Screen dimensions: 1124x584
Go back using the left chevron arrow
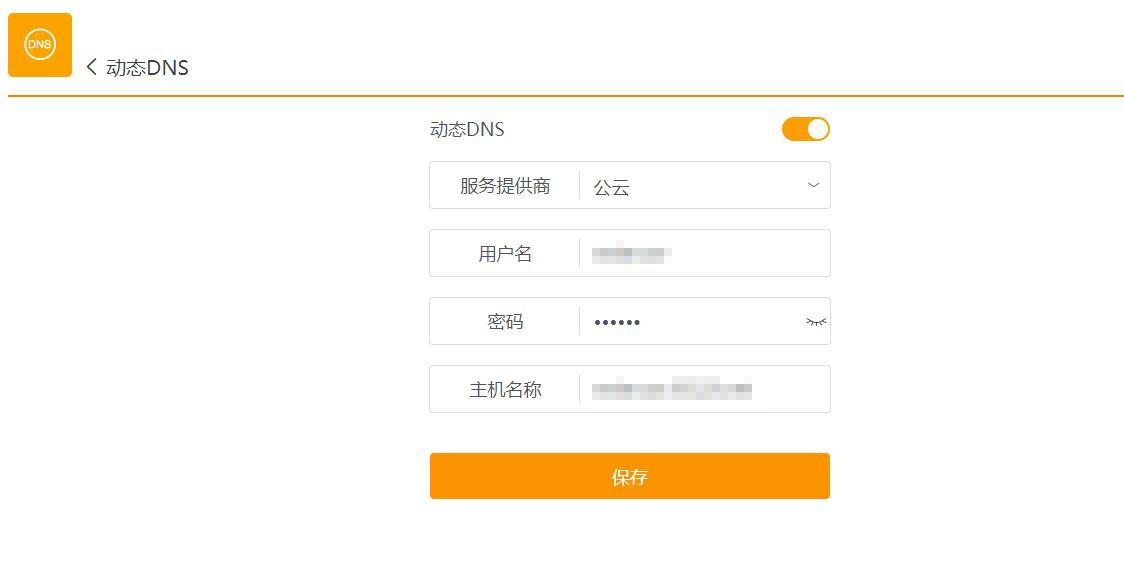(x=91, y=67)
